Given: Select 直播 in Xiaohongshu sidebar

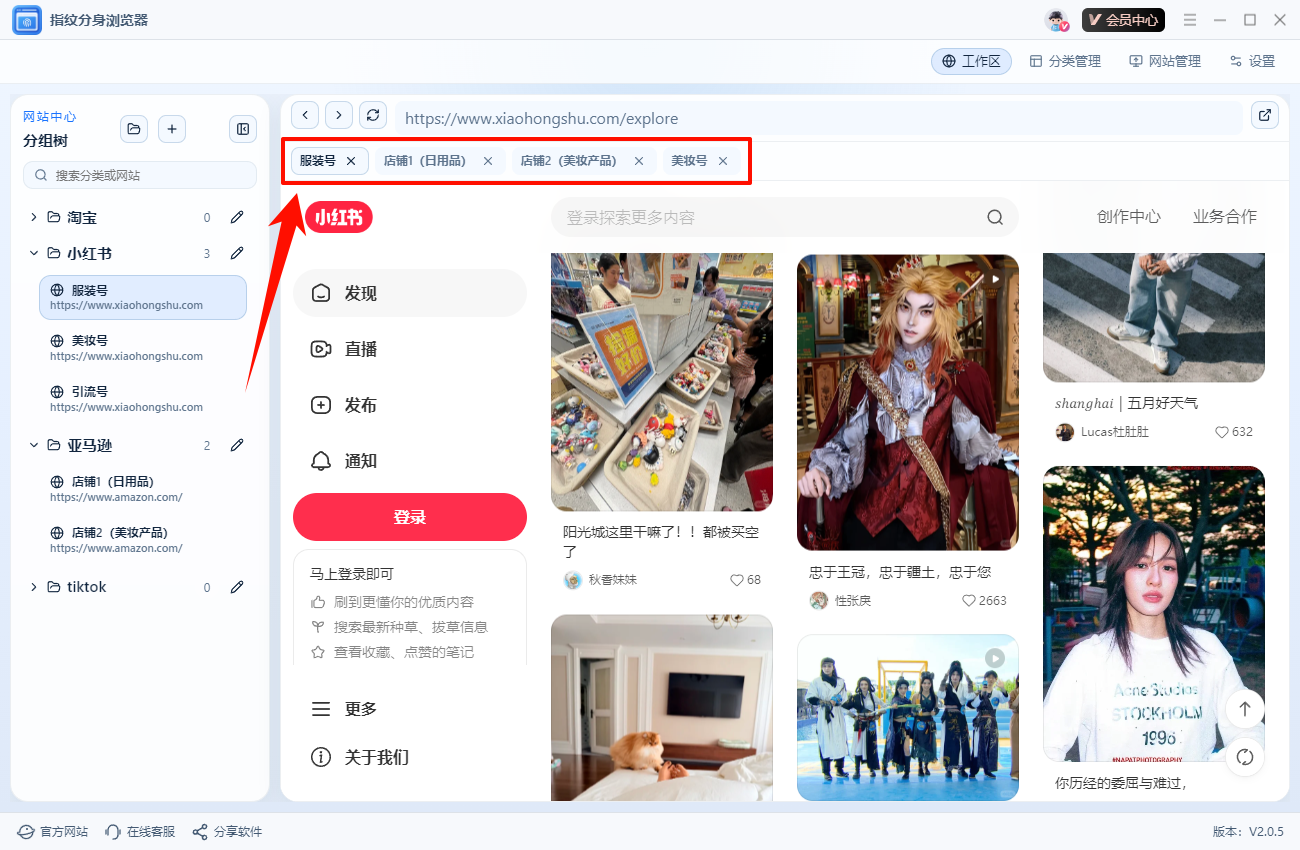Looking at the screenshot, I should point(410,349).
